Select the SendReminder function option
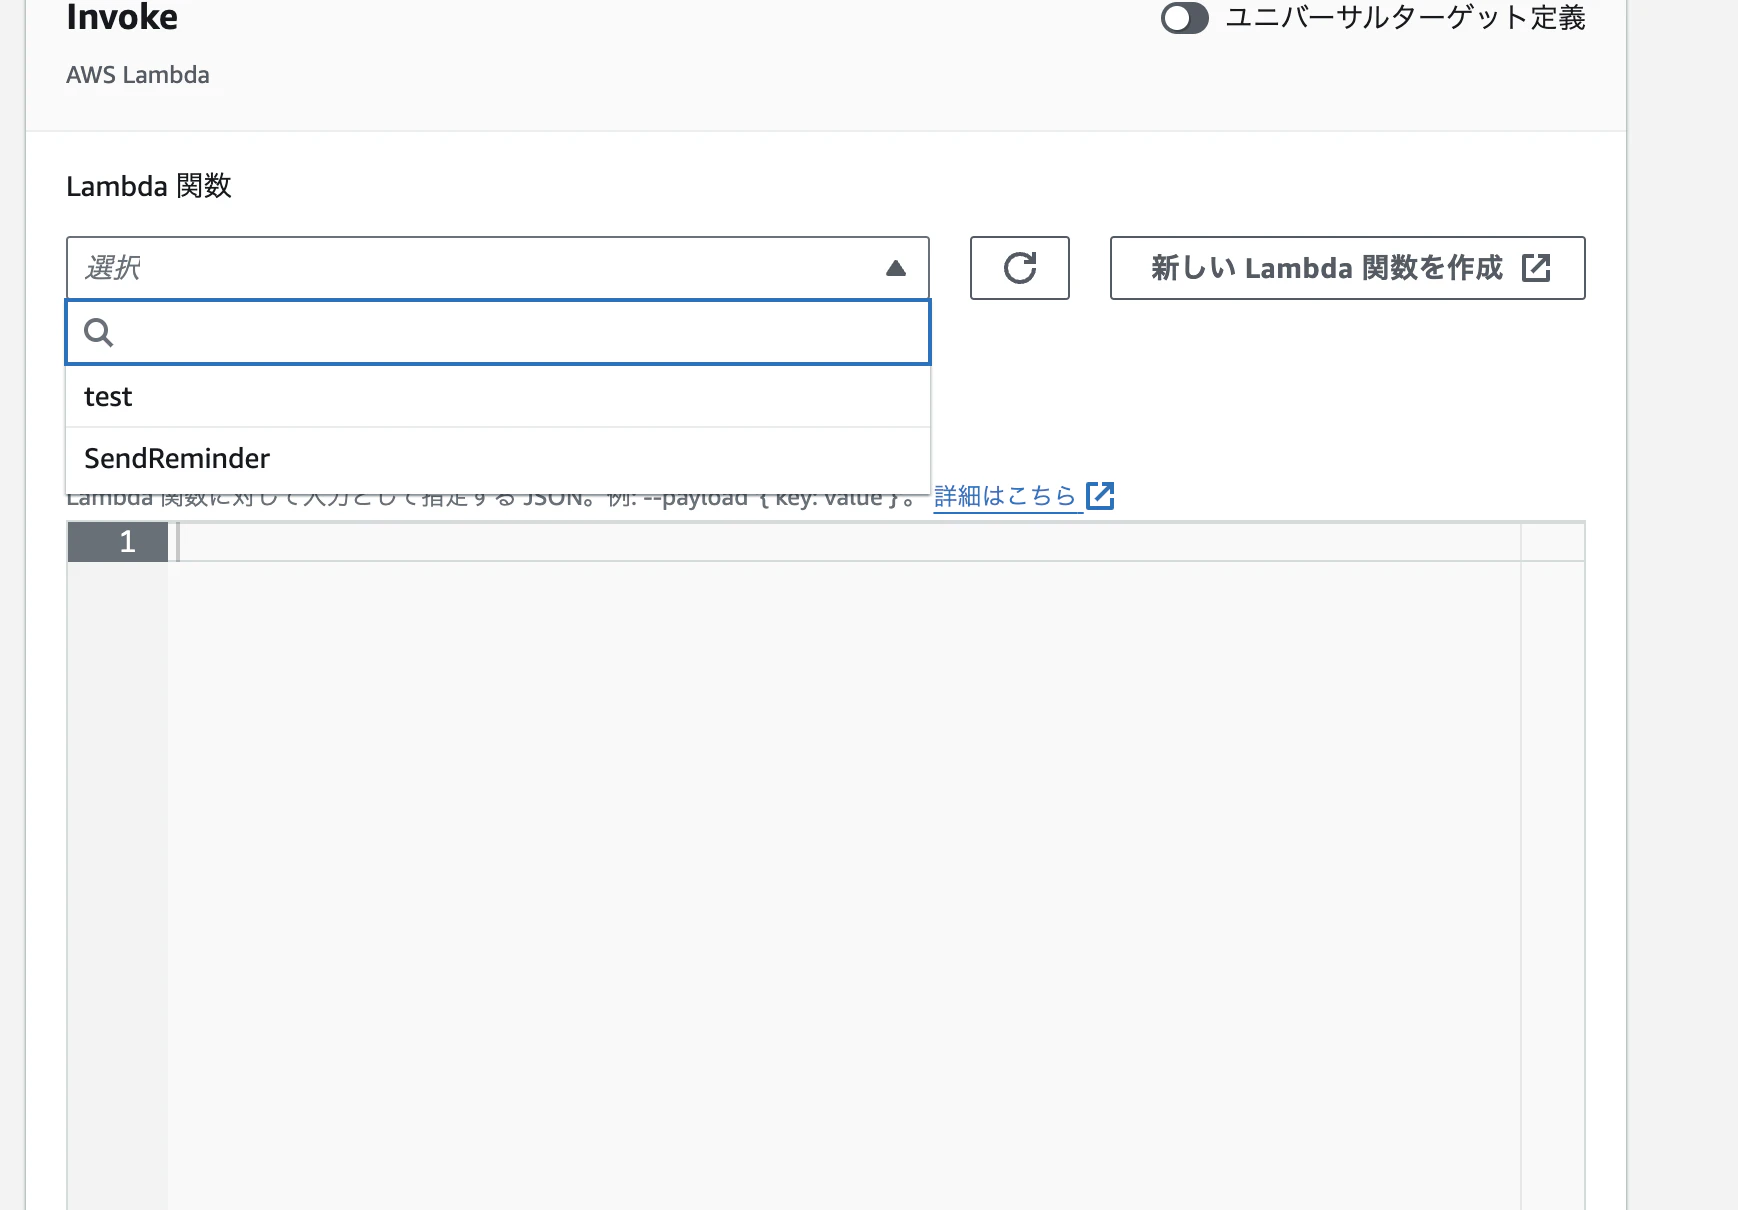This screenshot has height=1210, width=1738. pos(498,458)
